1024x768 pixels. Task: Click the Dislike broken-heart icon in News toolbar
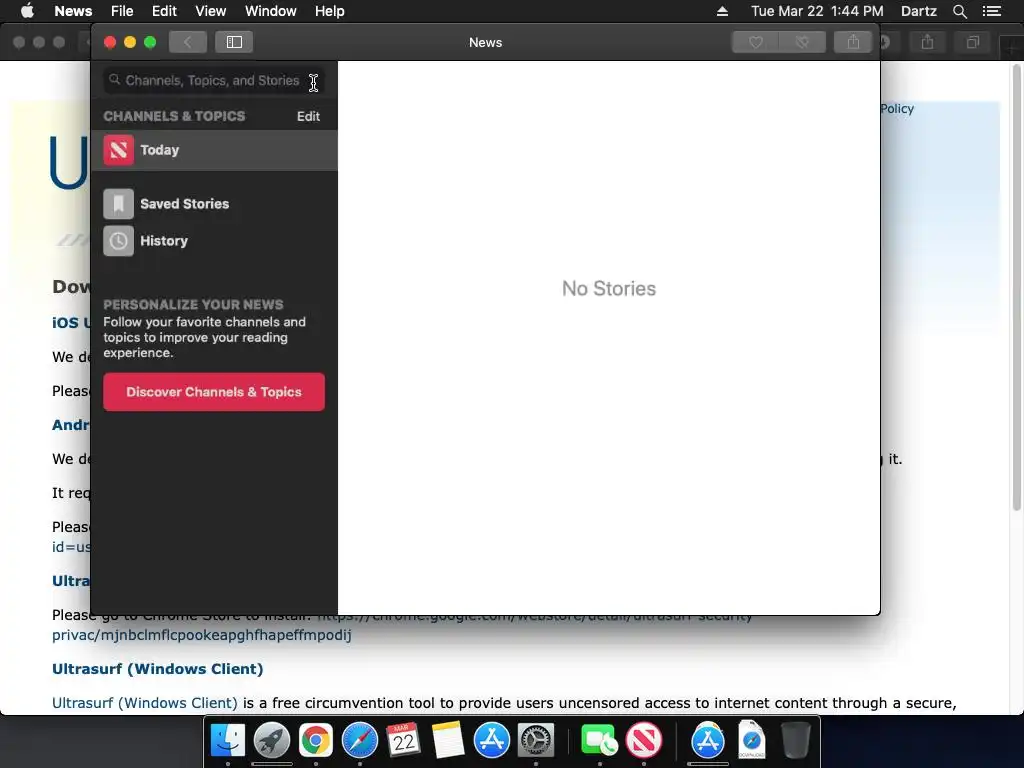[803, 42]
